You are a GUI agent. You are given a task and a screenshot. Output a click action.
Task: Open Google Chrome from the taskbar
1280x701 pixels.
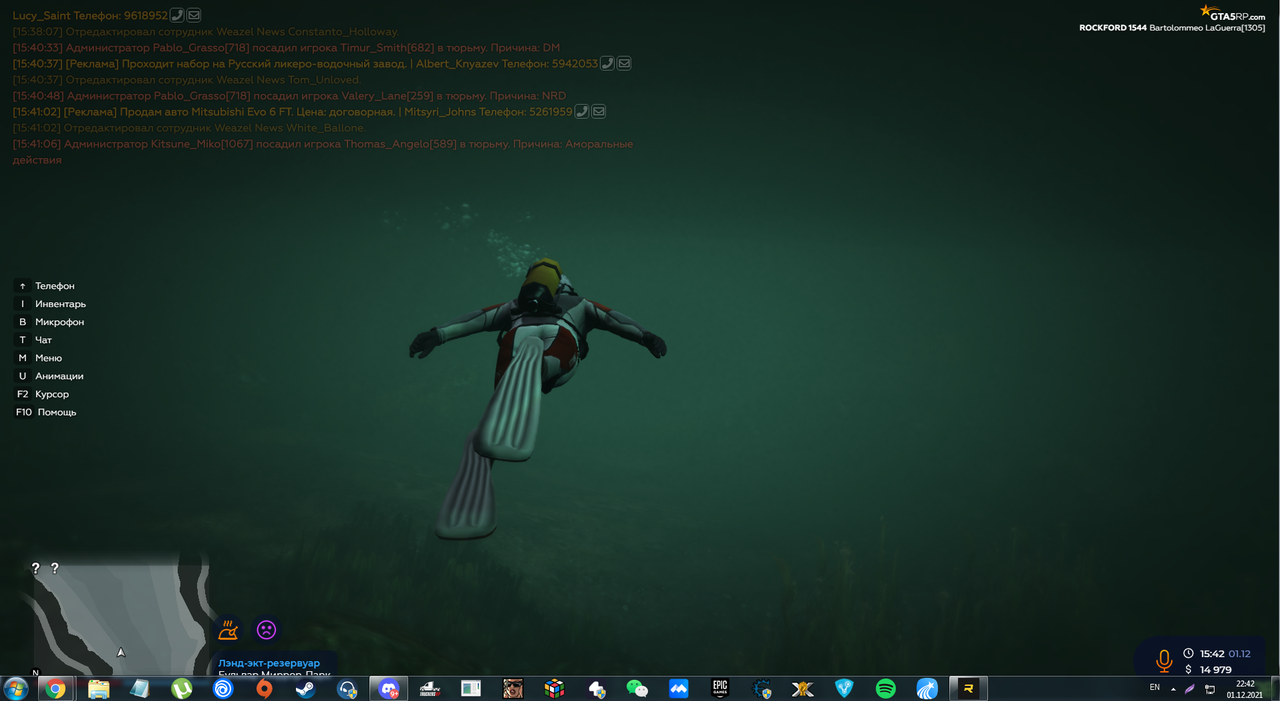coord(55,688)
